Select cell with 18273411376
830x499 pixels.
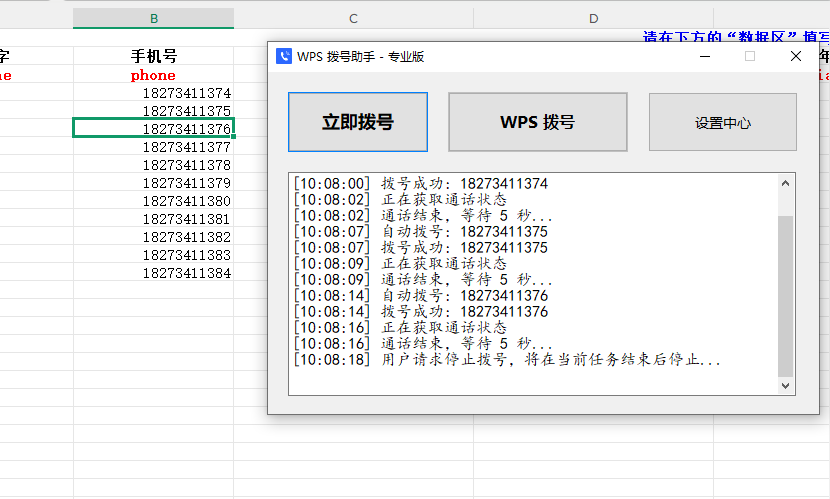[x=154, y=129]
